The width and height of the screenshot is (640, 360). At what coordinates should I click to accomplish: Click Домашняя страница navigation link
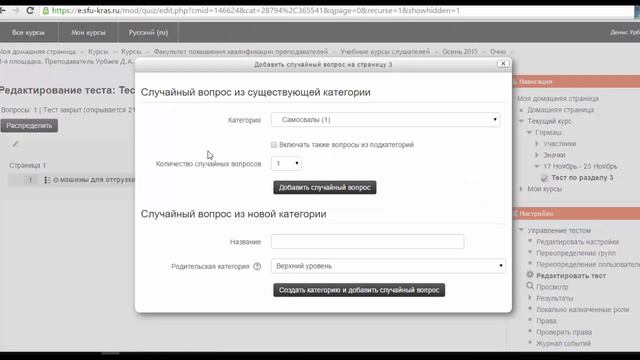pos(560,110)
